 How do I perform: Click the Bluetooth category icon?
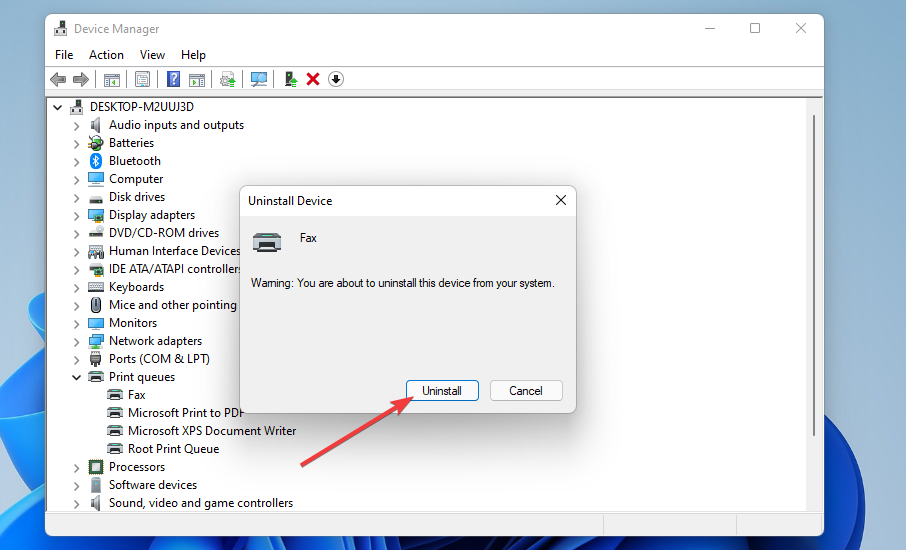(x=96, y=161)
